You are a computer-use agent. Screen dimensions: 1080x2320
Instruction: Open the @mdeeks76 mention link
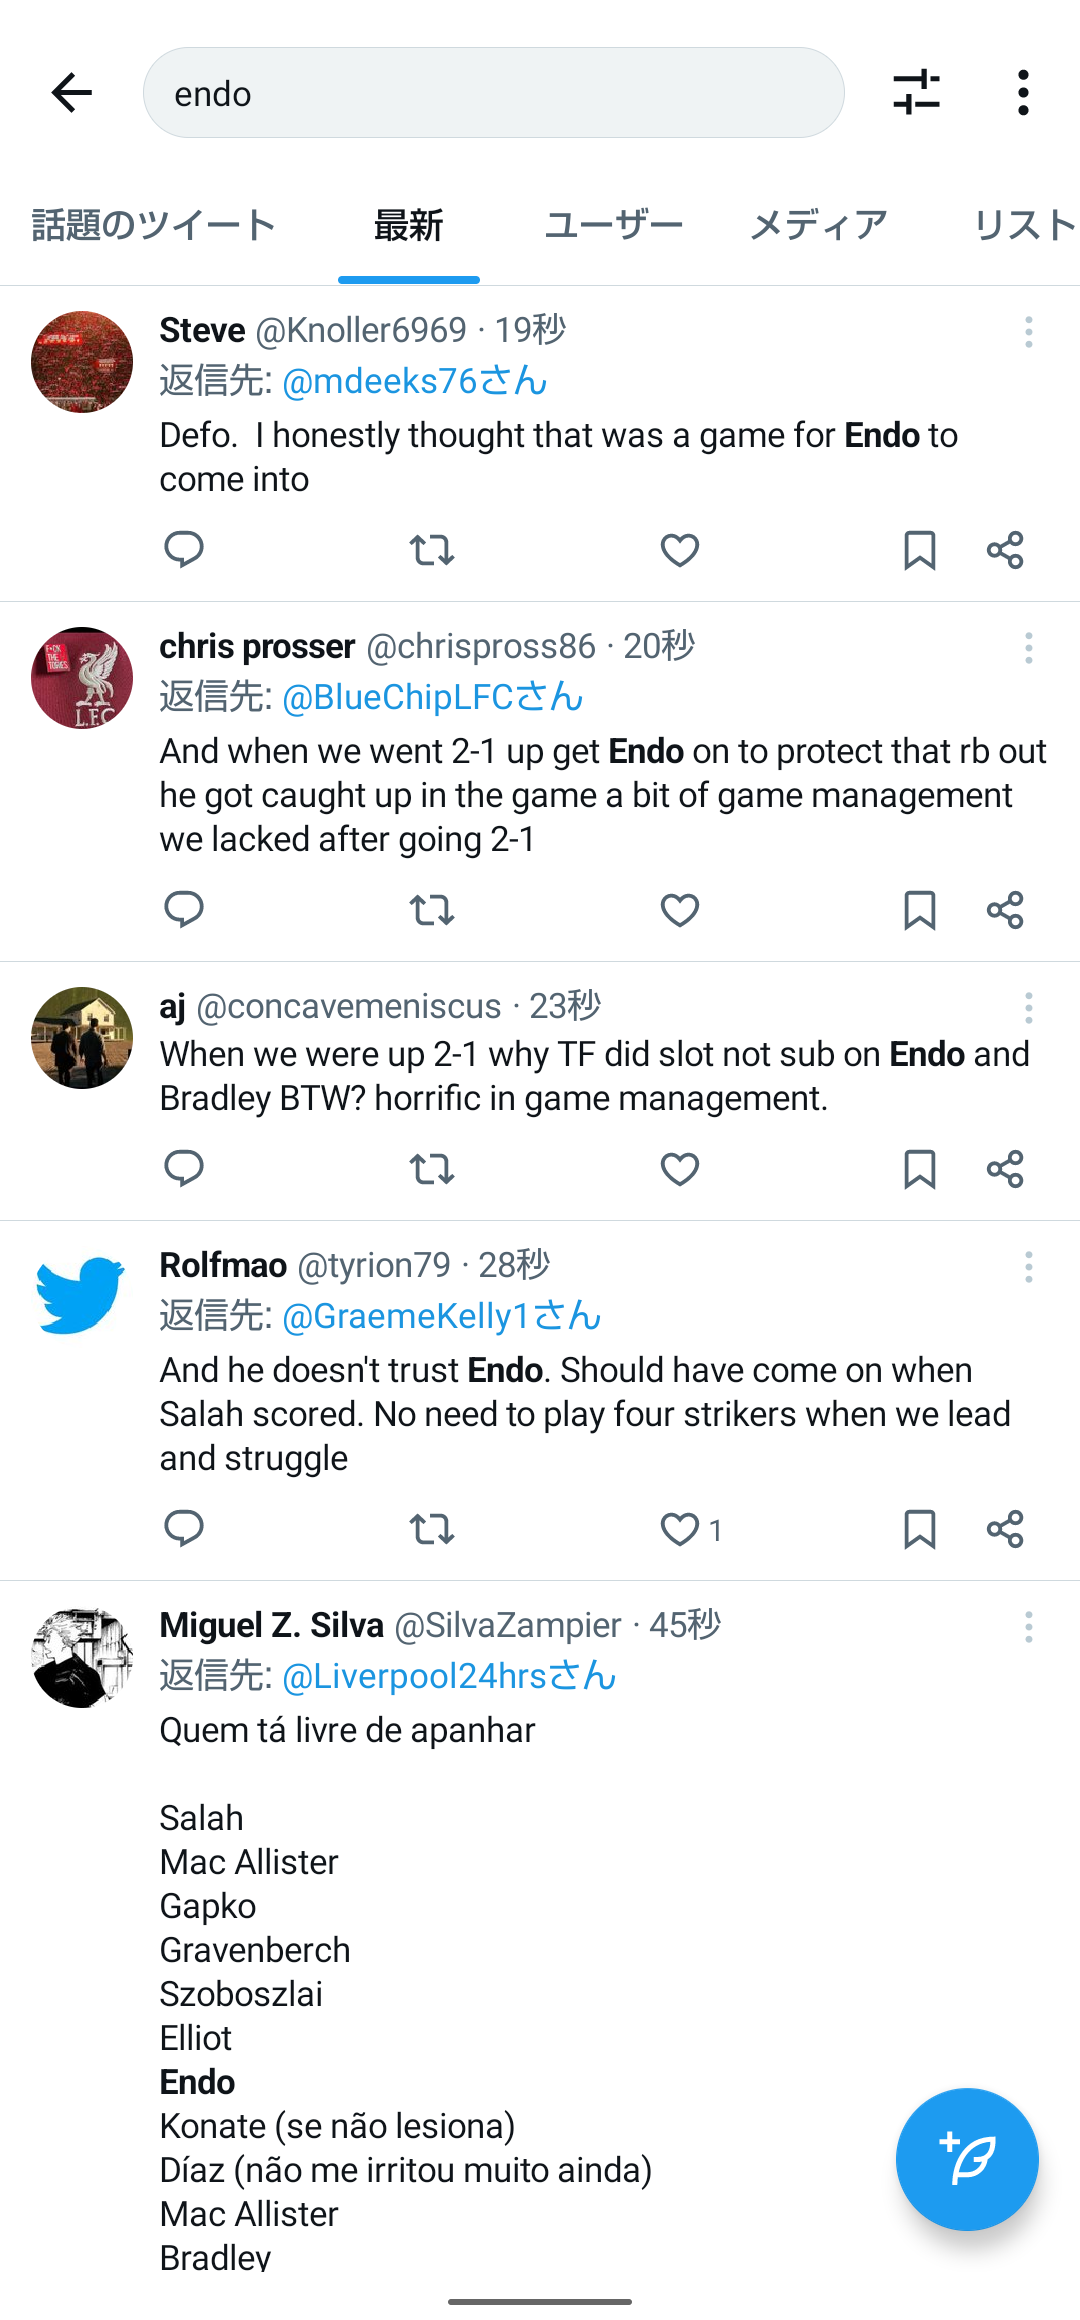coord(414,381)
